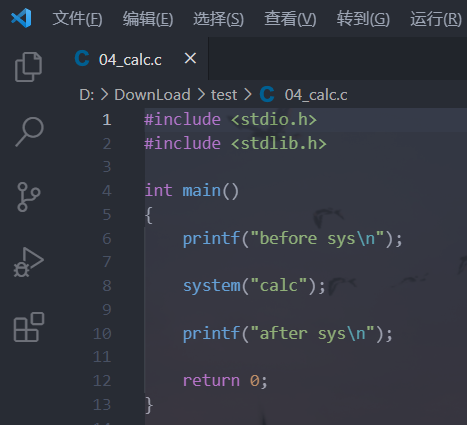Click the test breadcrumb segment
The image size is (467, 425).
224,95
